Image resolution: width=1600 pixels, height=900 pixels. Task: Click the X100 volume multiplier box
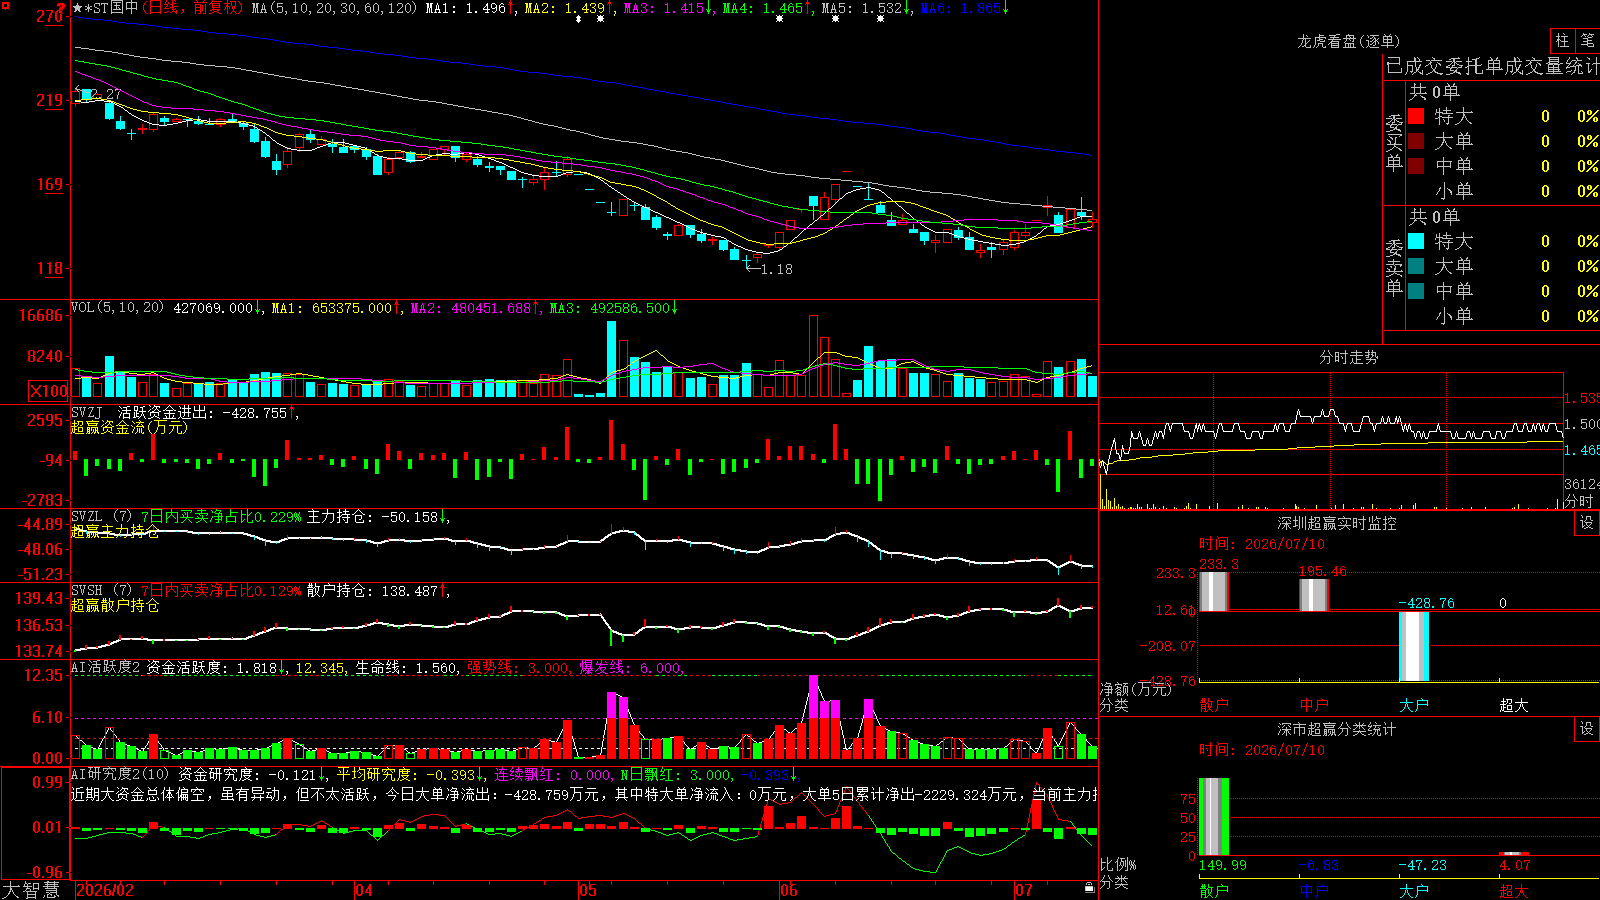tap(49, 391)
